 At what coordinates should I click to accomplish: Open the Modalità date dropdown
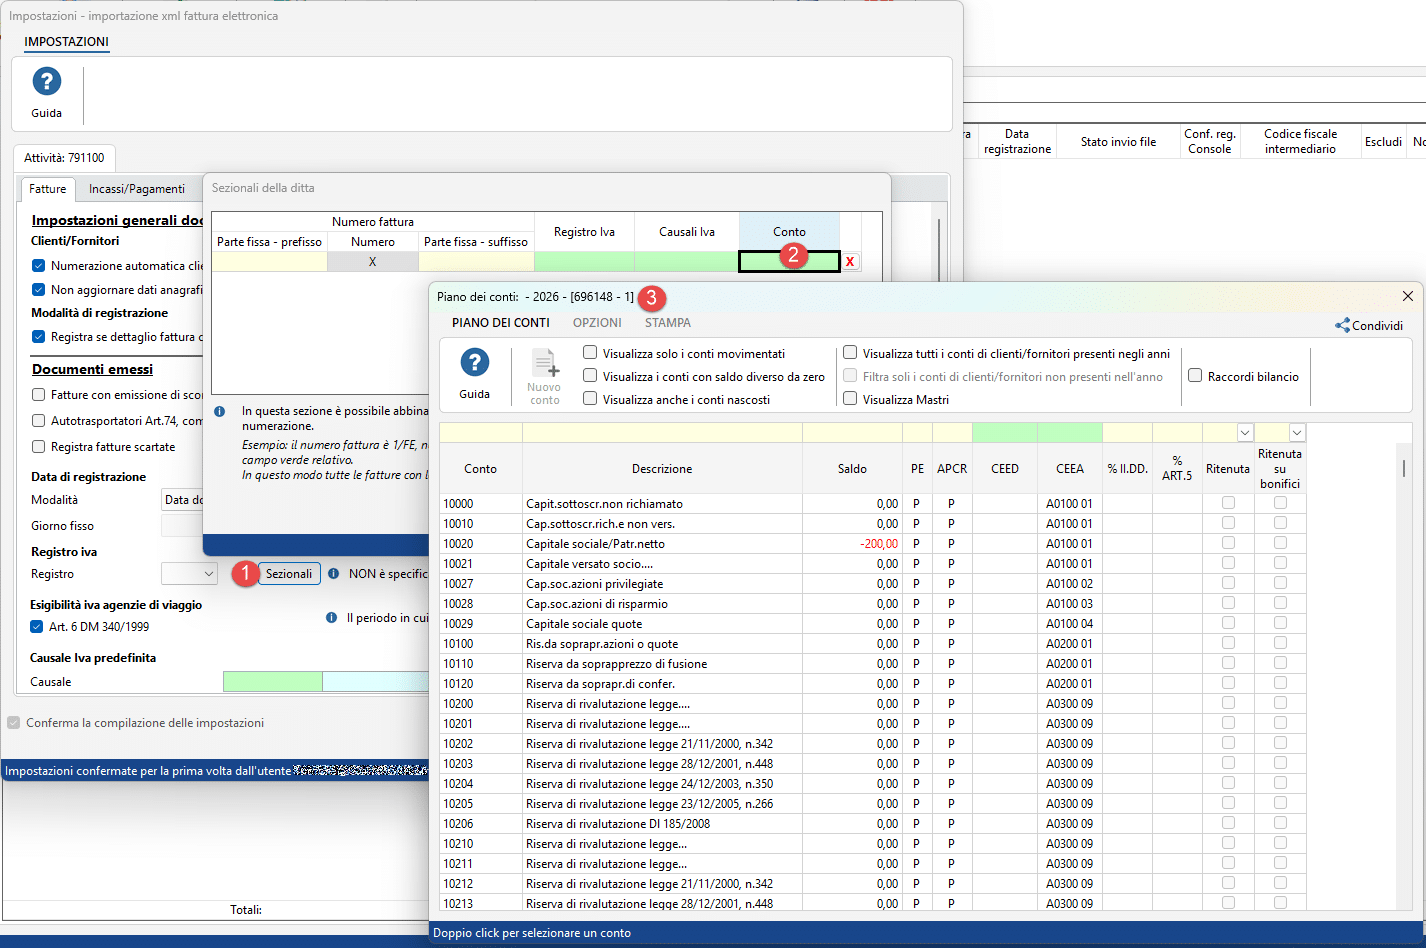click(183, 500)
